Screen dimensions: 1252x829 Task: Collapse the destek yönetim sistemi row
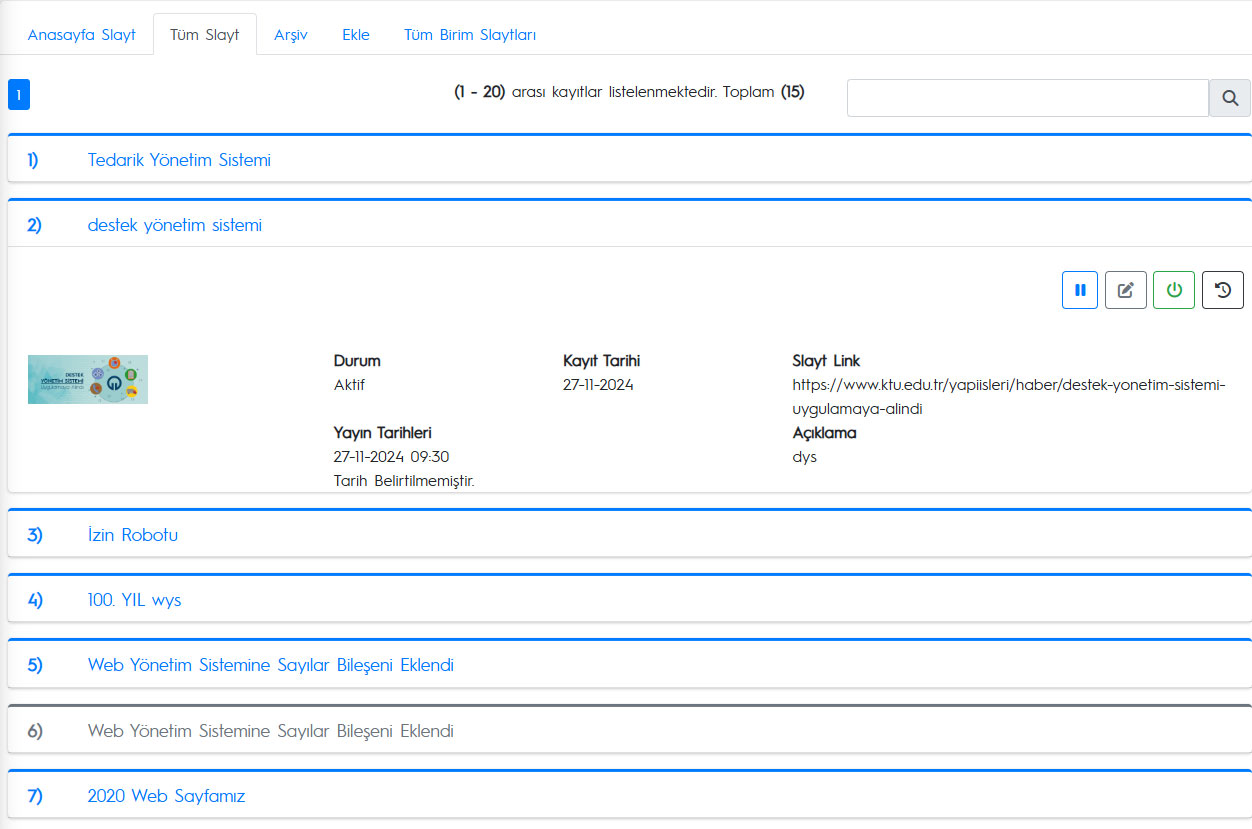(629, 224)
